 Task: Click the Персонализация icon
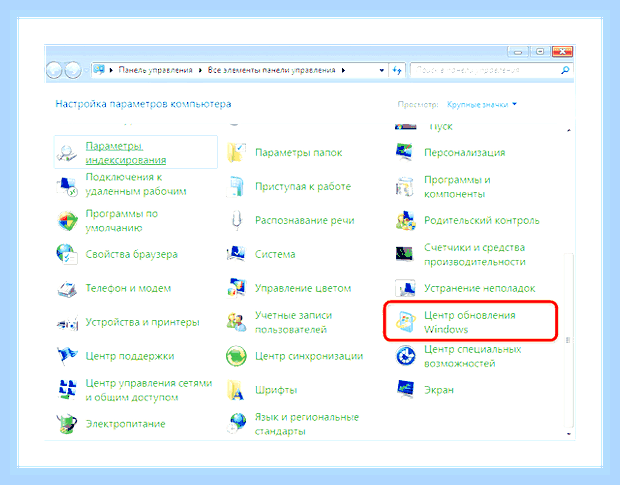click(x=405, y=152)
